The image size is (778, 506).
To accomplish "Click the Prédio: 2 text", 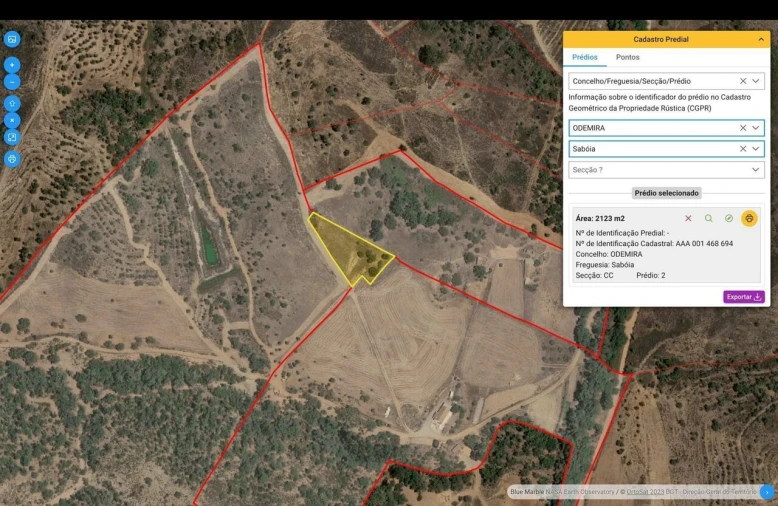I will (650, 275).
